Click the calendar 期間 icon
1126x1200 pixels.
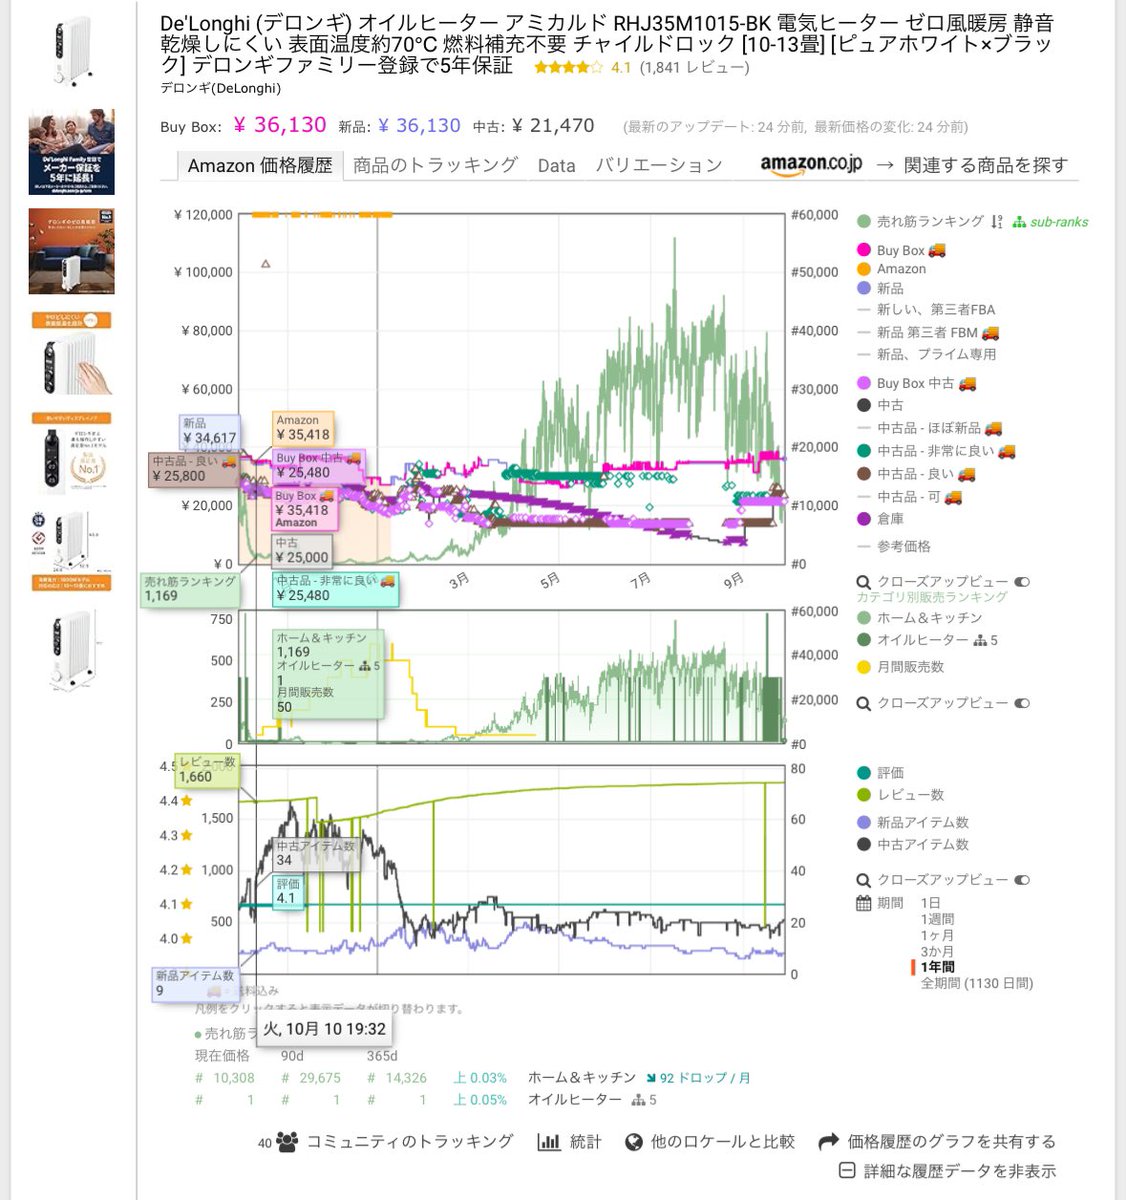point(864,903)
